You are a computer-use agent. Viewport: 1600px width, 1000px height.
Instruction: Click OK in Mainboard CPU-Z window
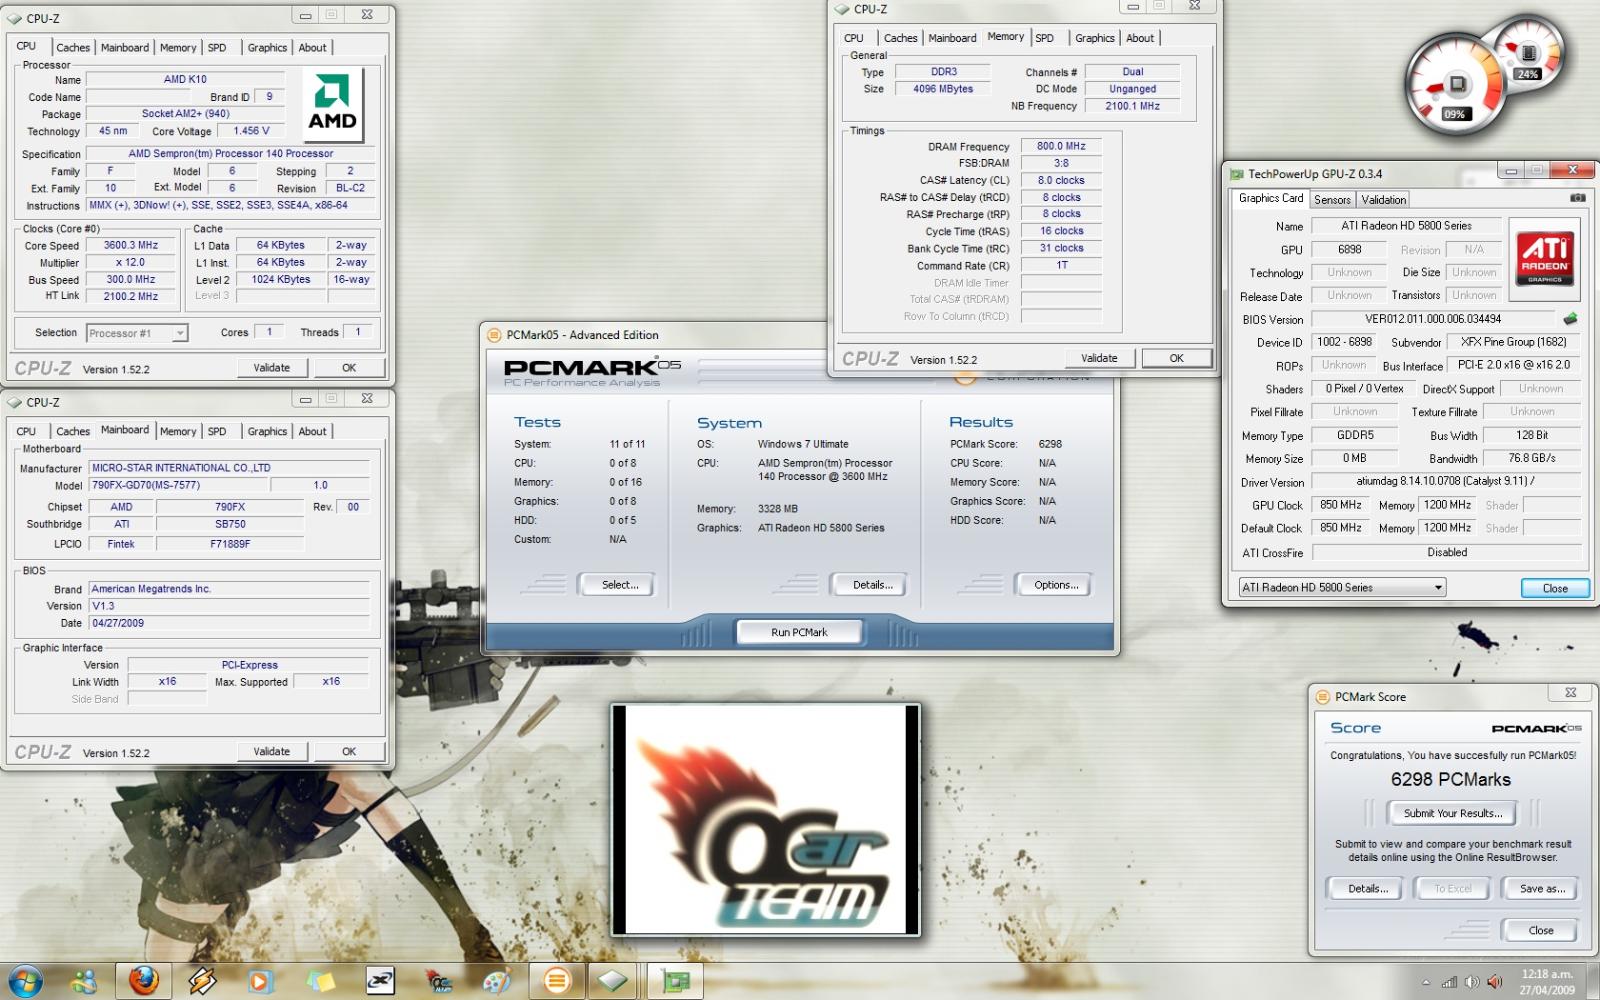click(349, 751)
